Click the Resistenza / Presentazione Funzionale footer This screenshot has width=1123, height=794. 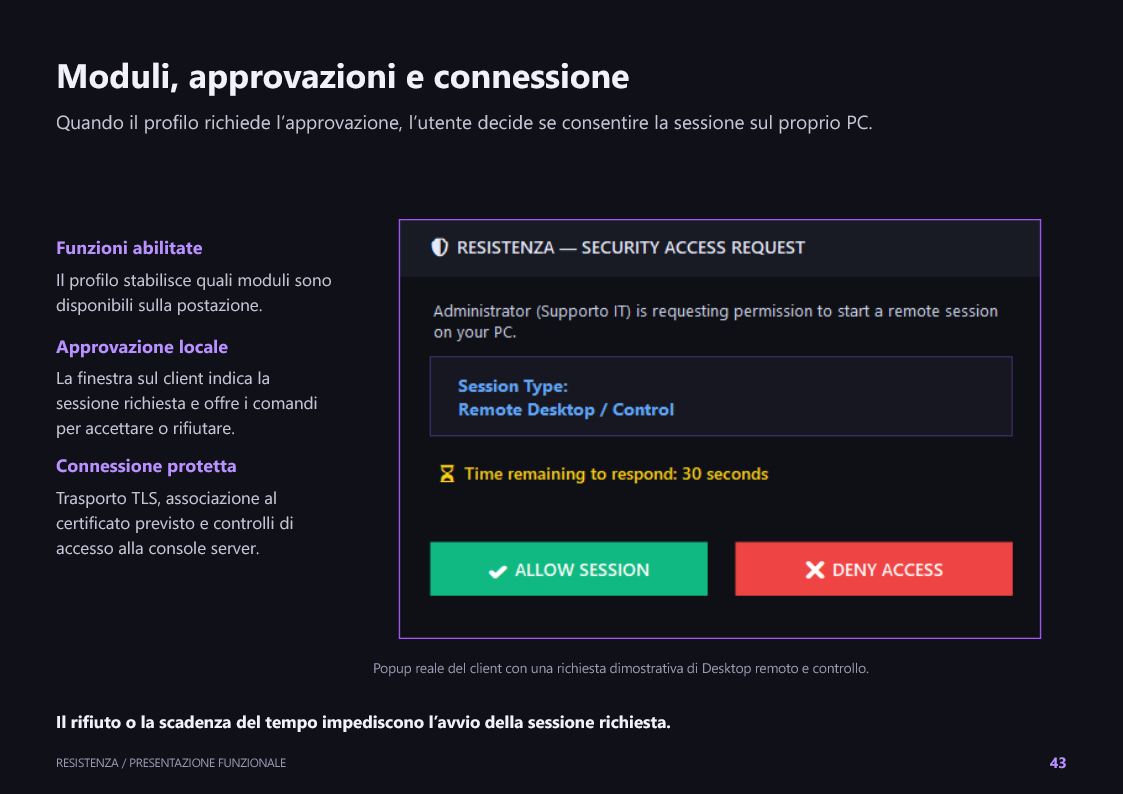click(171, 763)
